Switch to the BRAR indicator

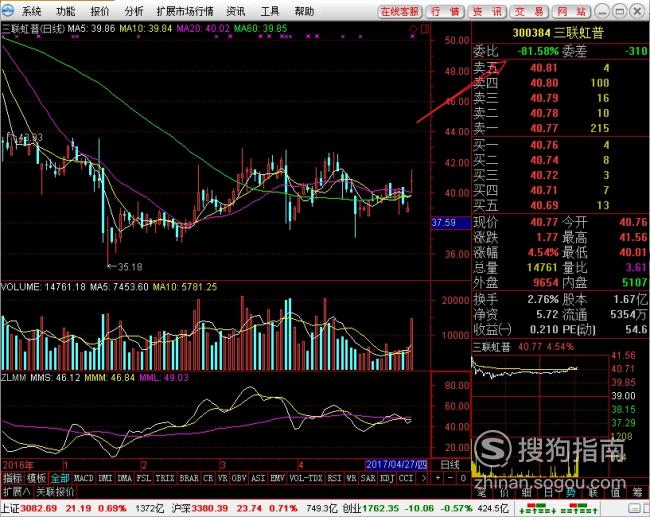(x=189, y=478)
